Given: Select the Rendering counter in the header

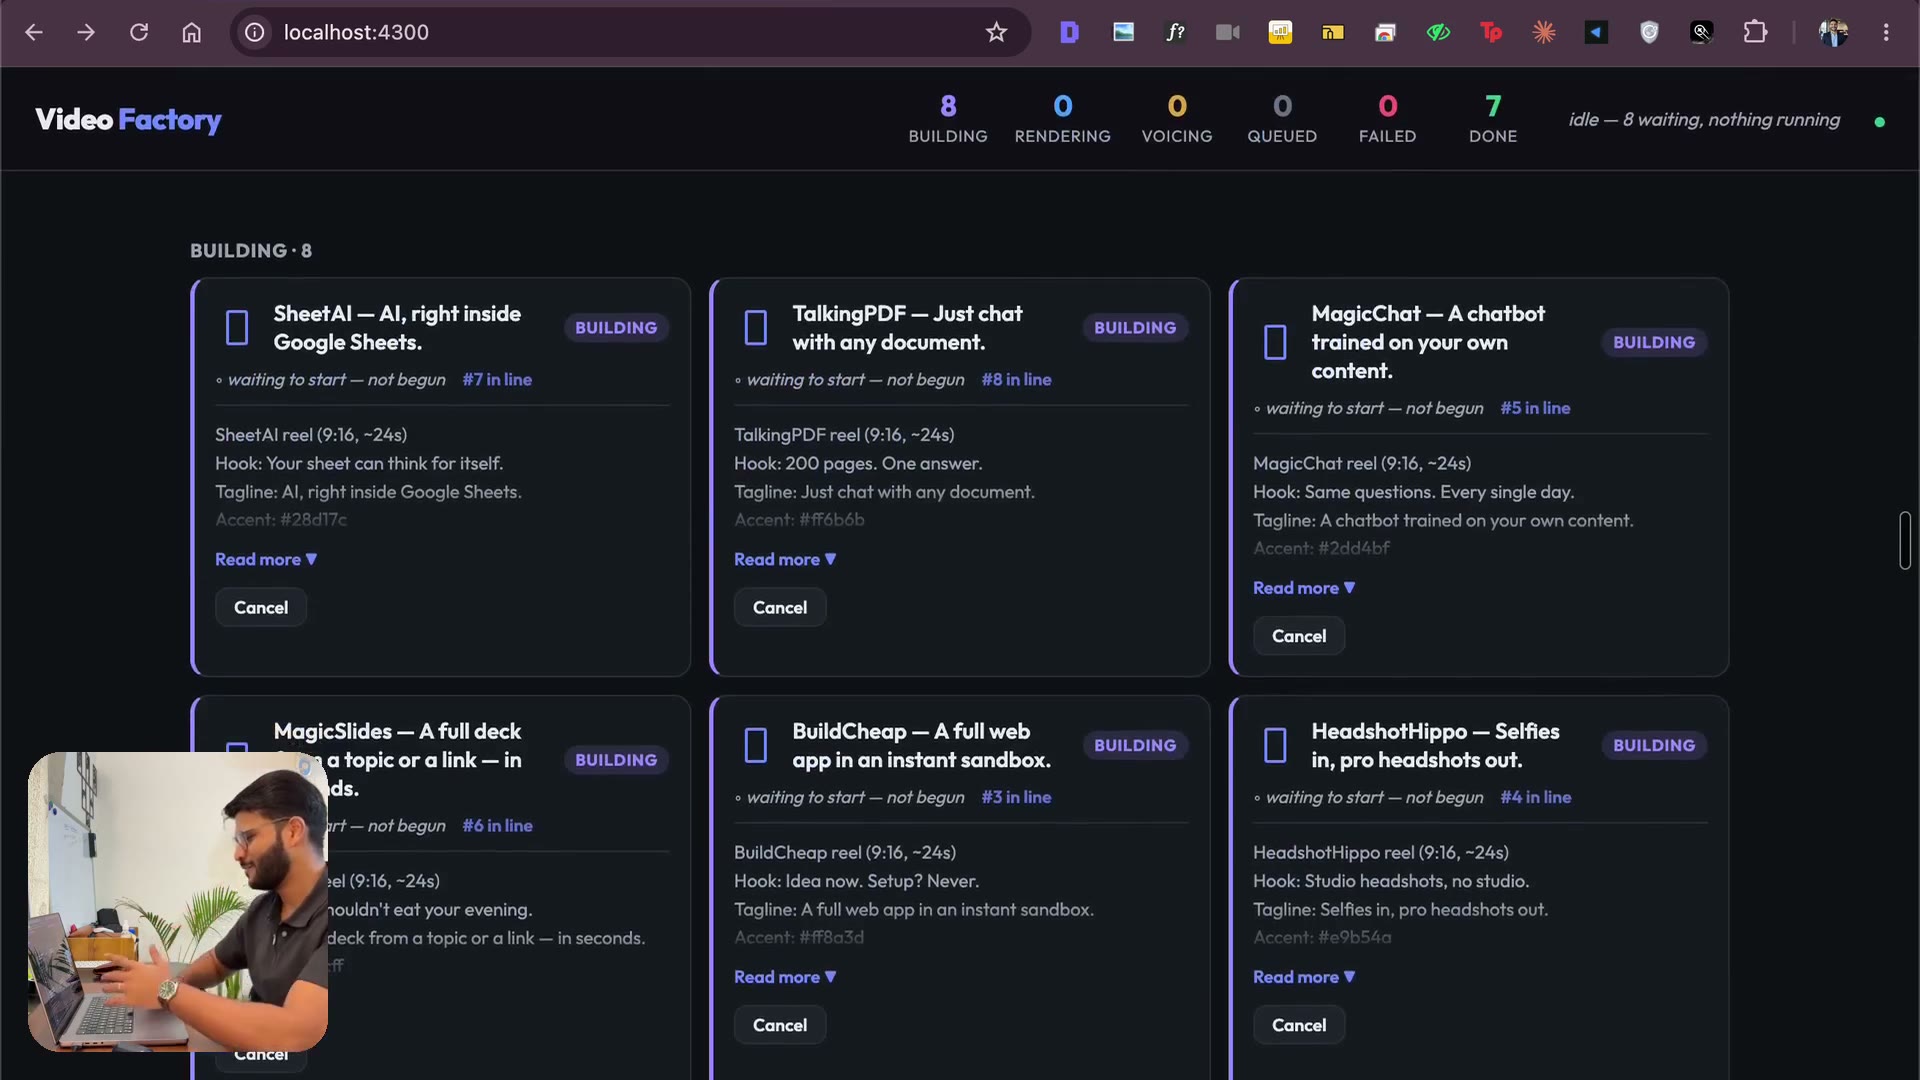Looking at the screenshot, I should (1062, 119).
